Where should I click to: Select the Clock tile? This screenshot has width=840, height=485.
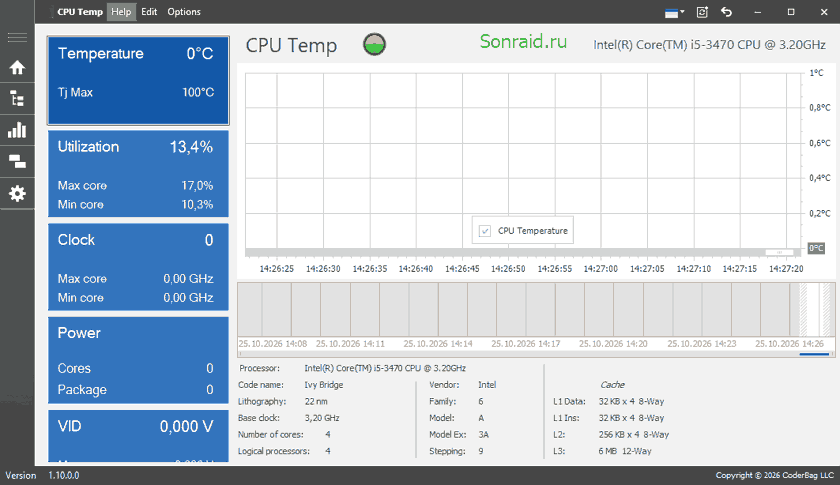click(x=138, y=267)
